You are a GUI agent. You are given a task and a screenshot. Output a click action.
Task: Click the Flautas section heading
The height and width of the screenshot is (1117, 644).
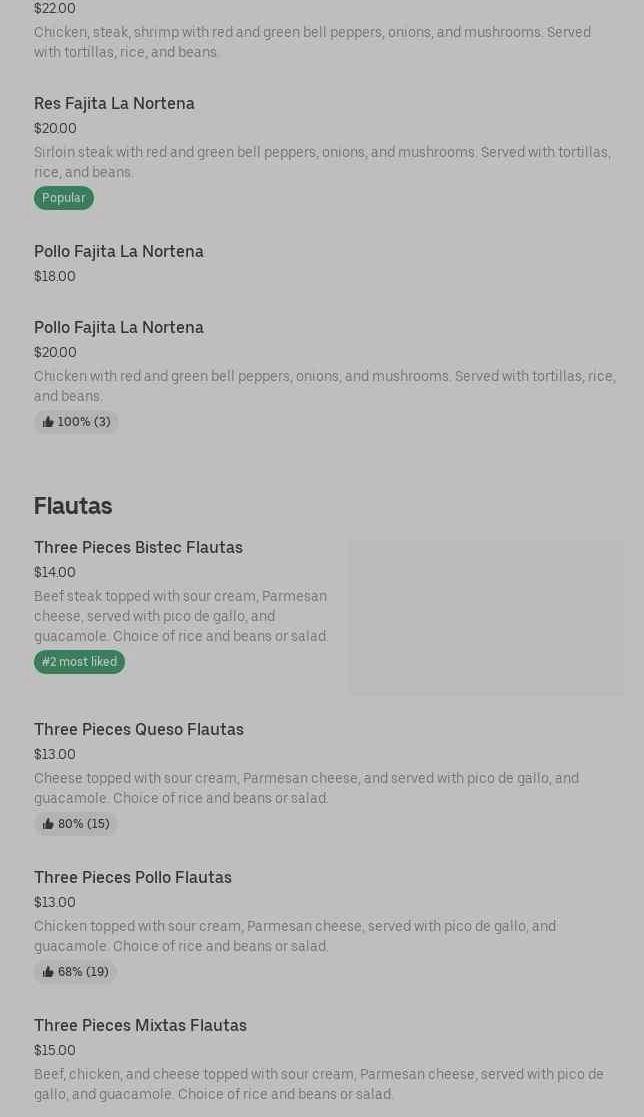tap(73, 505)
